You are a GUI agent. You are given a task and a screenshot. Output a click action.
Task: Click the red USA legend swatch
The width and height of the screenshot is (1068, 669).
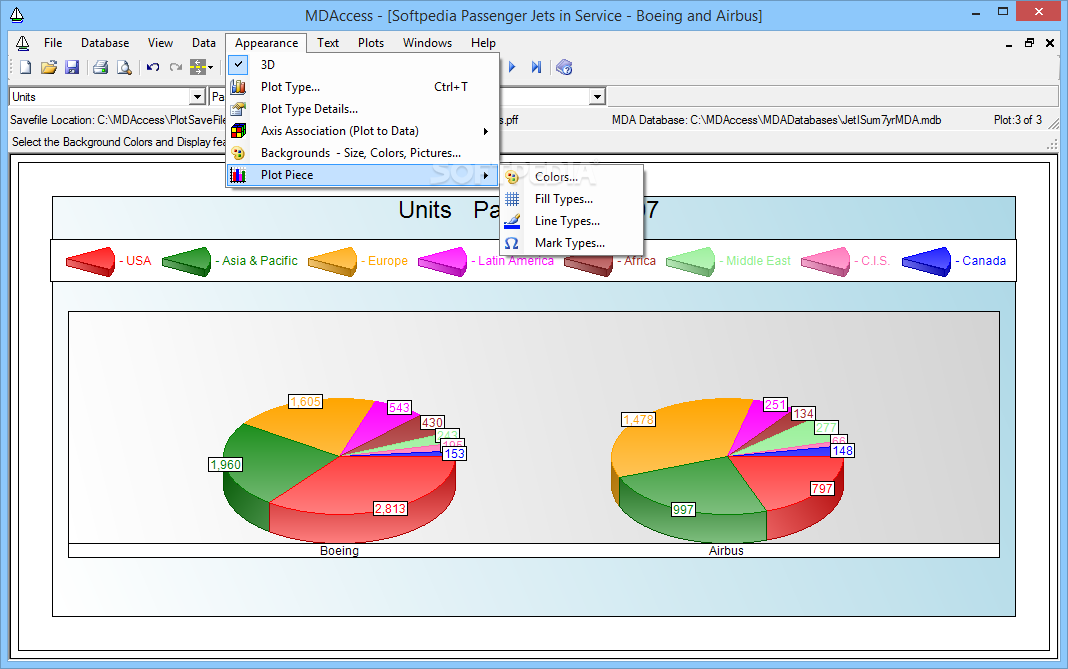click(91, 262)
